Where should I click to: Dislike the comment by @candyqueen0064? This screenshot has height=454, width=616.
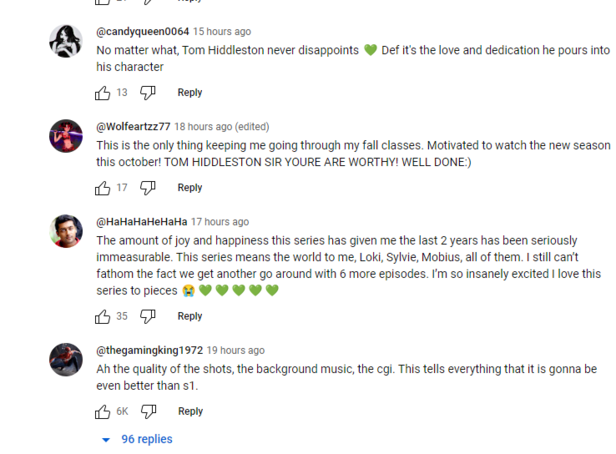(148, 93)
